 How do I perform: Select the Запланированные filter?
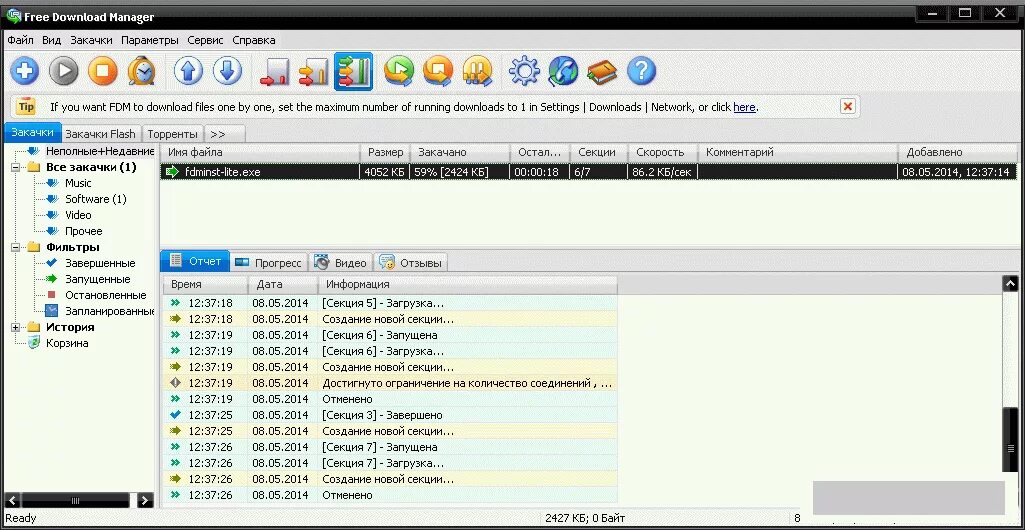pos(109,311)
